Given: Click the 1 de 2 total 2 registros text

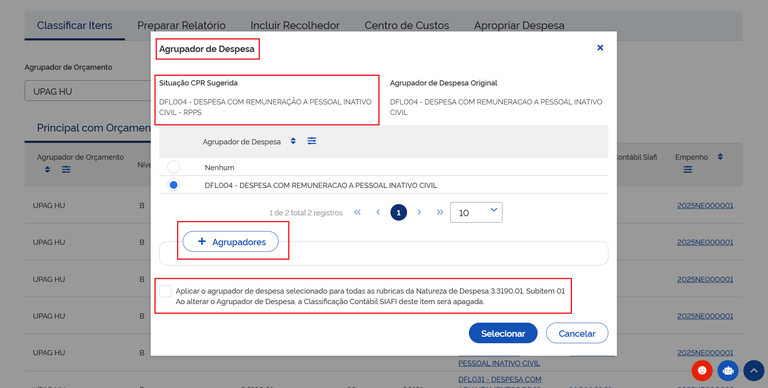Looking at the screenshot, I should pyautogui.click(x=306, y=213).
